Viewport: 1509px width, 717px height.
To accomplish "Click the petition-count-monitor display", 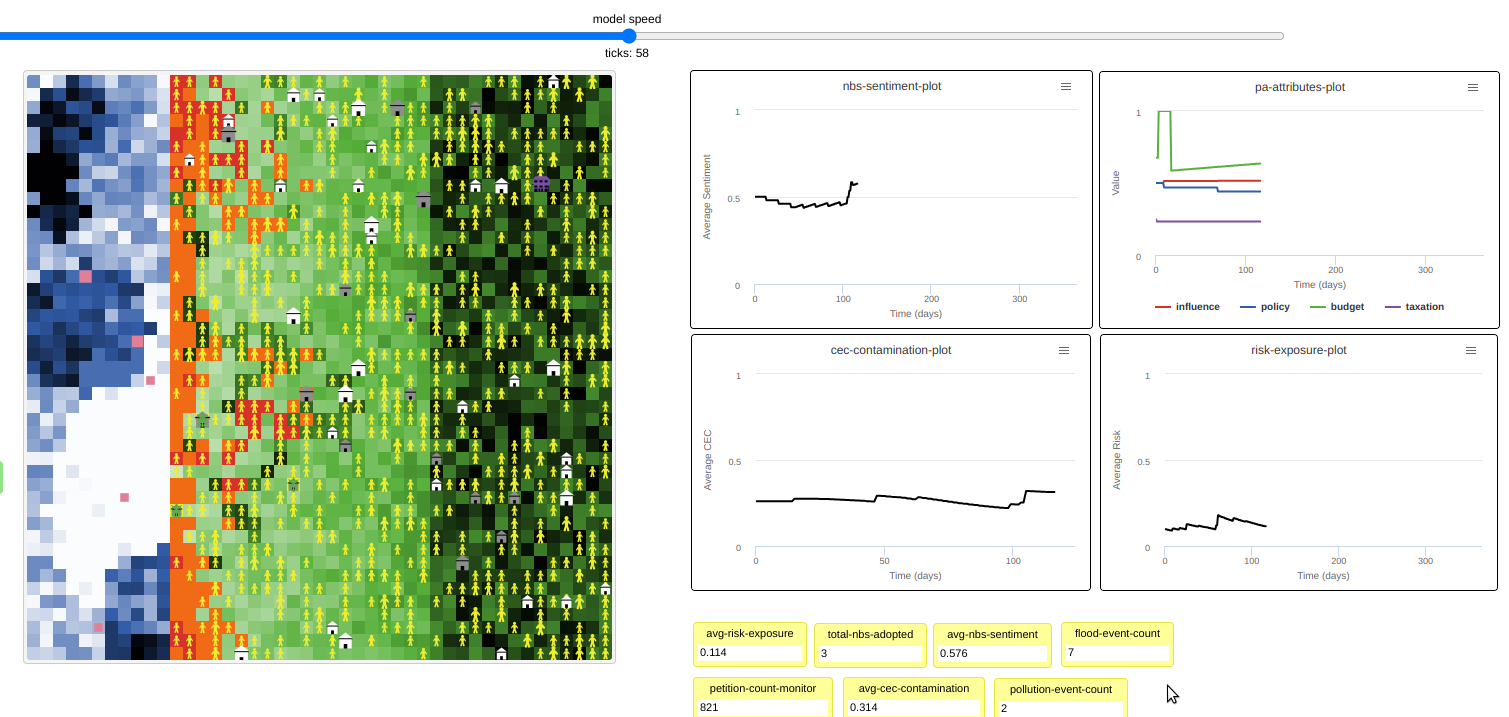I will [762, 698].
